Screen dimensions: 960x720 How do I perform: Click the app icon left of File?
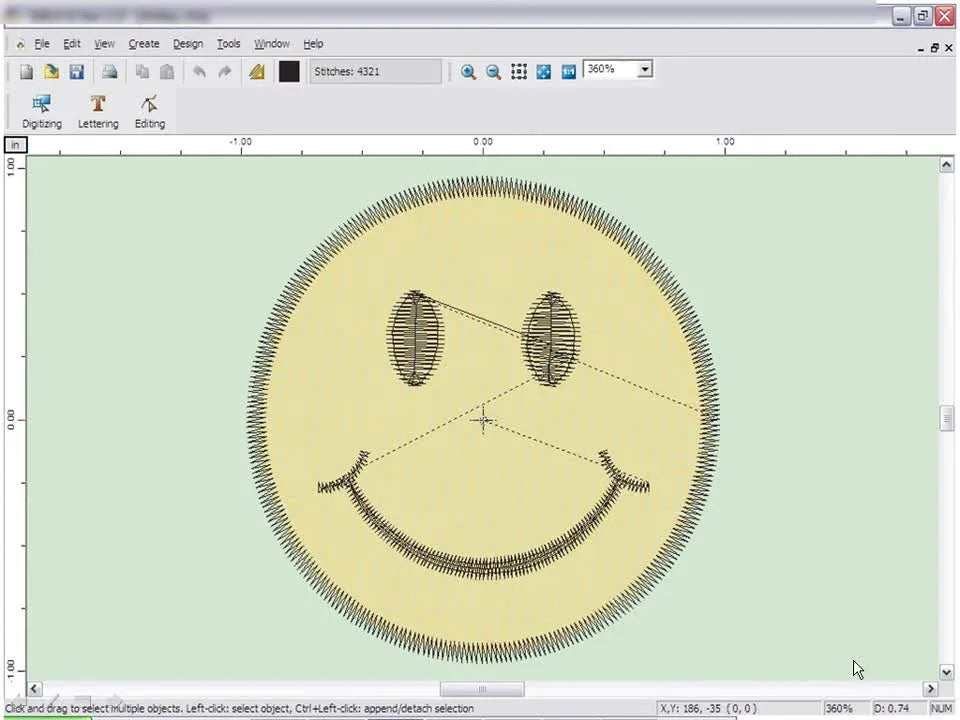click(x=20, y=44)
